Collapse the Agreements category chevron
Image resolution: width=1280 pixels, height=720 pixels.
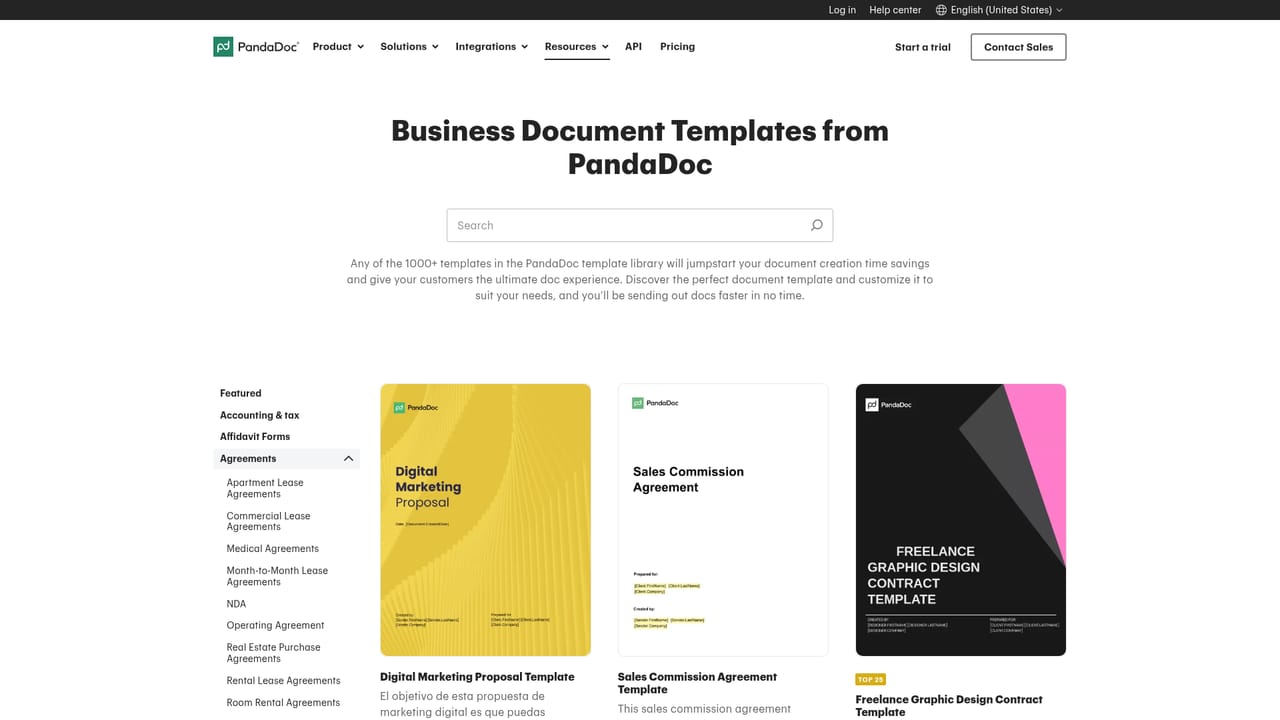(348, 459)
